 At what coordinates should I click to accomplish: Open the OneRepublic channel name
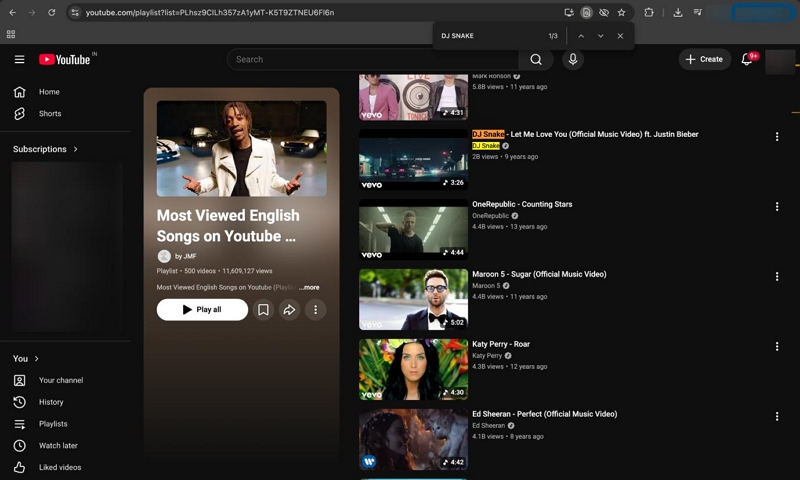(x=490, y=216)
